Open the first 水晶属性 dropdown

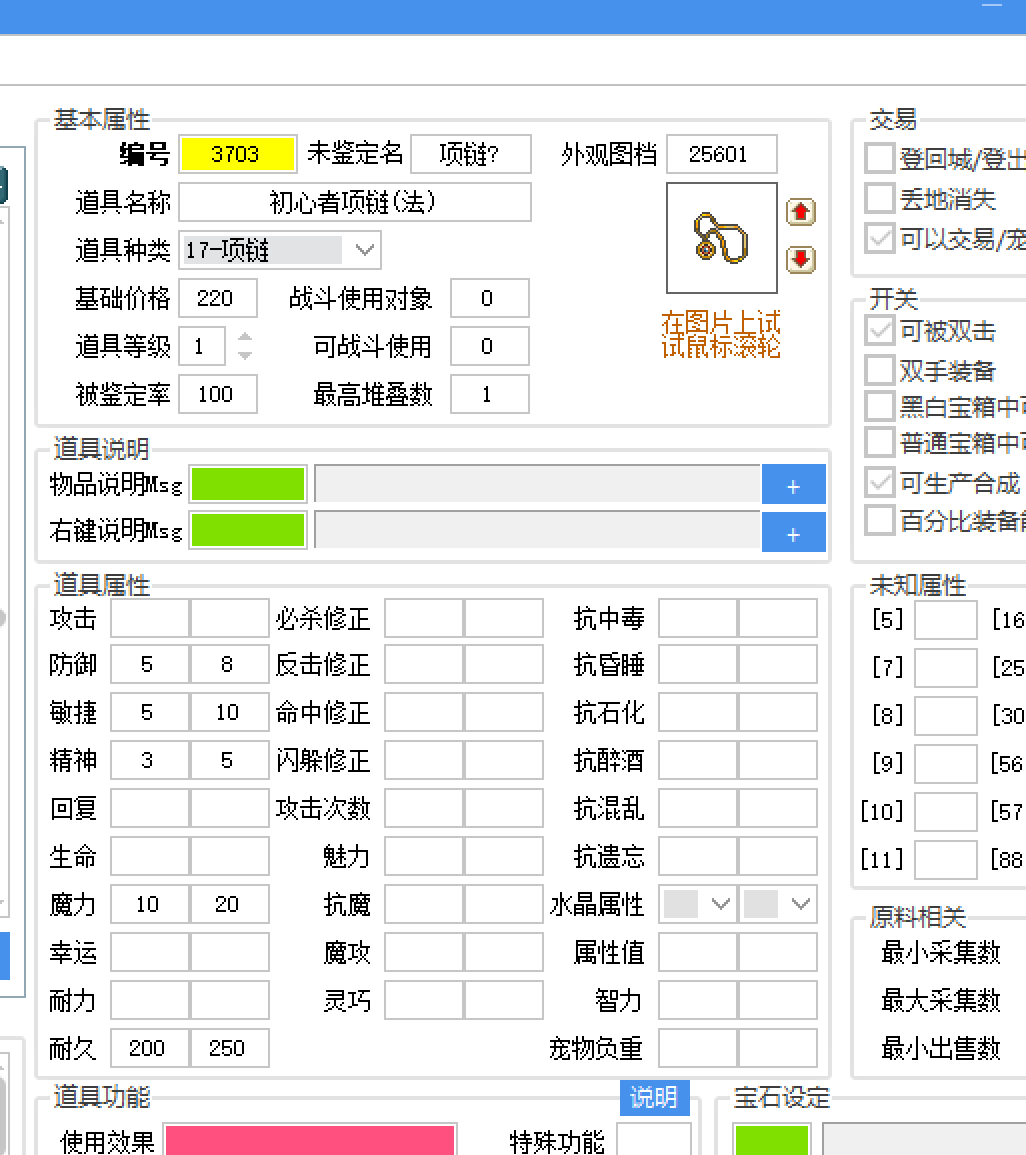point(698,904)
